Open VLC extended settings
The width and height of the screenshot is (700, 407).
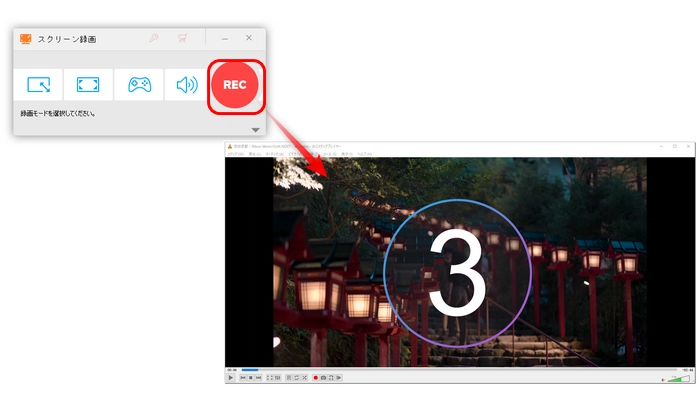(277, 378)
